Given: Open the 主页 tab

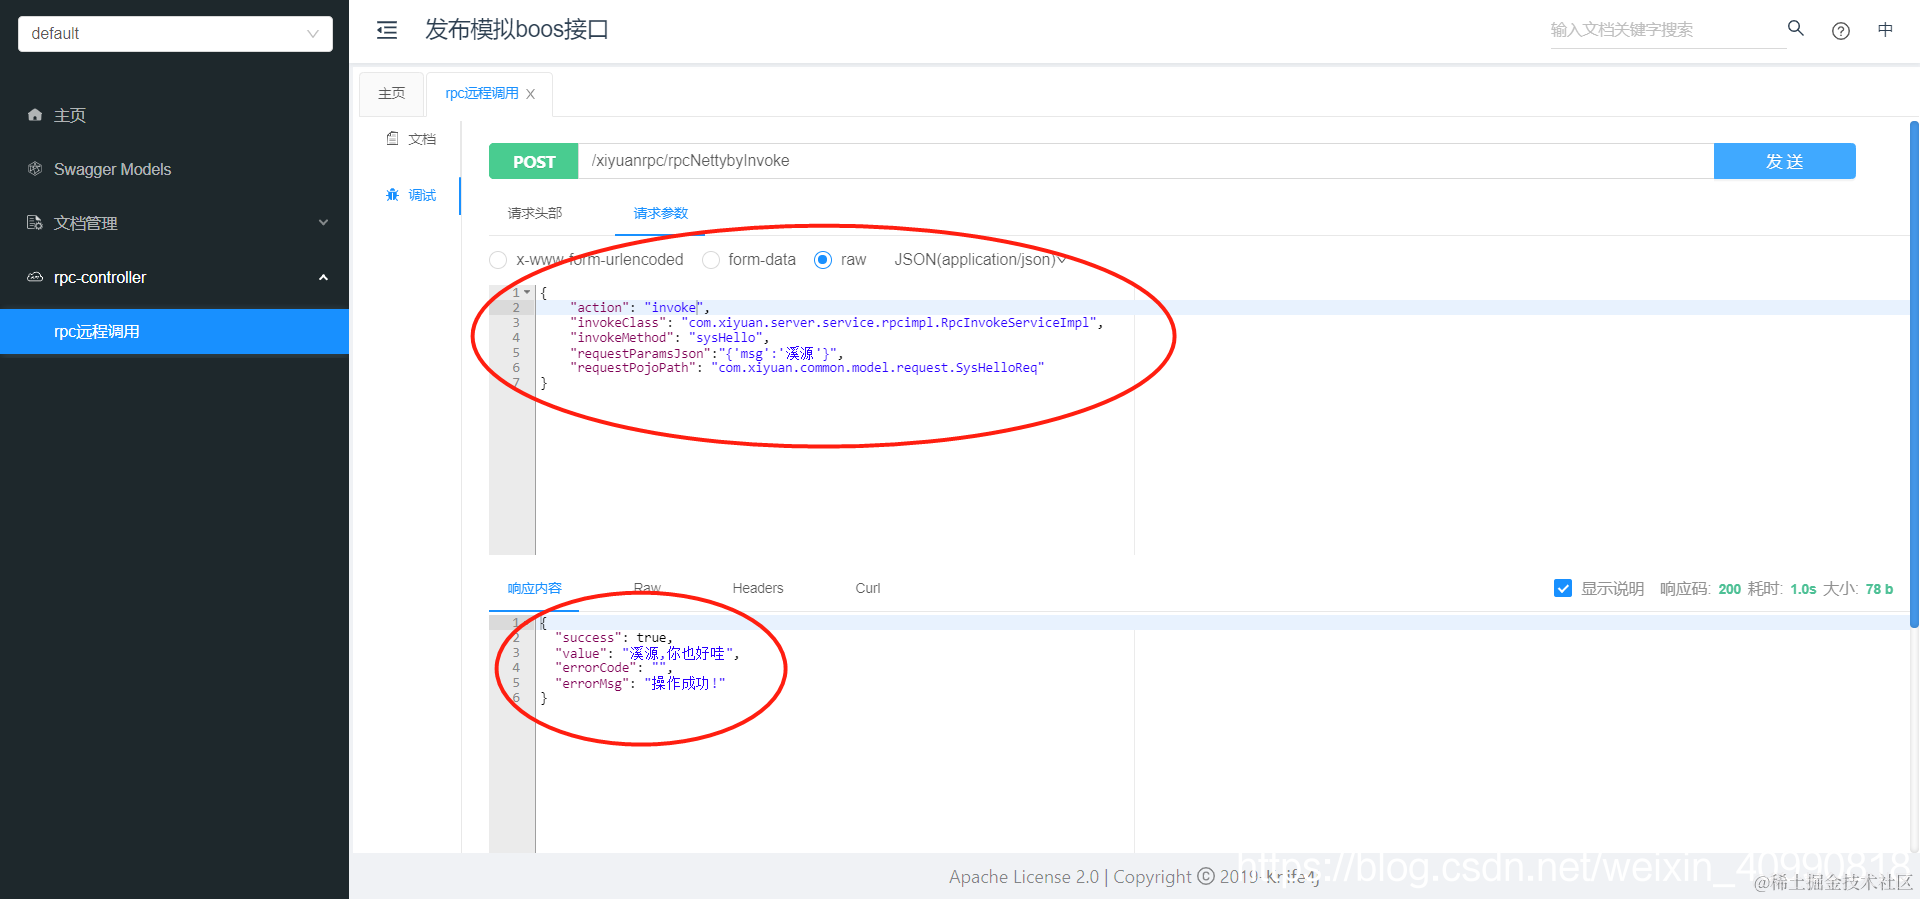Looking at the screenshot, I should tap(391, 94).
